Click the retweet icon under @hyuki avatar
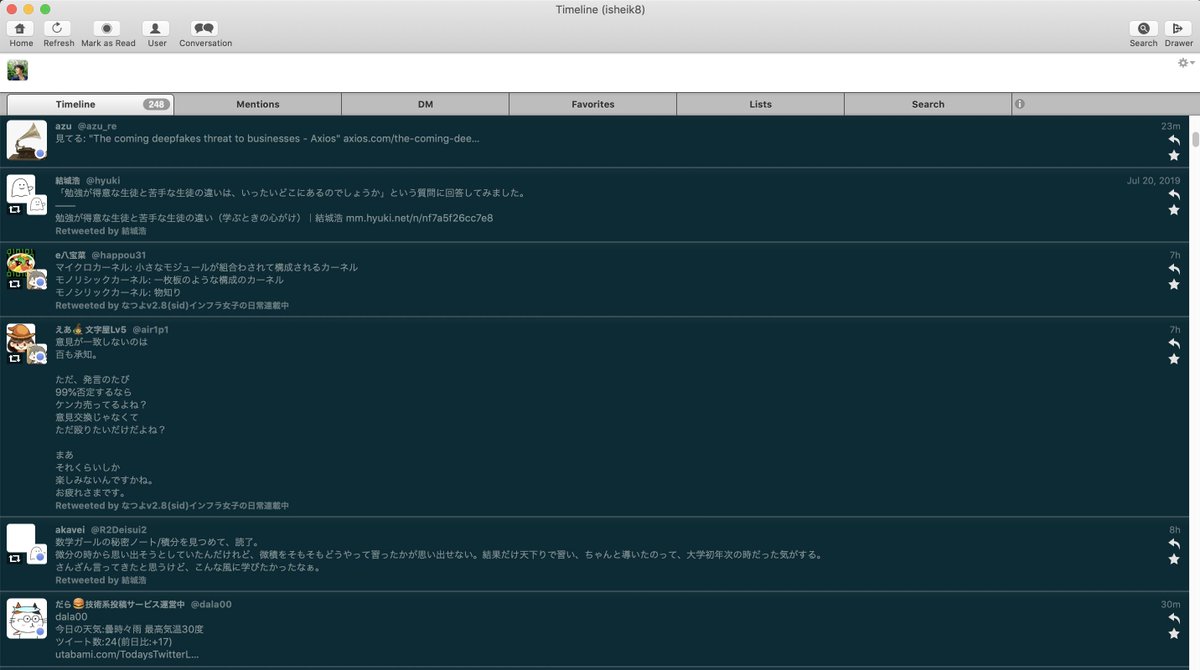This screenshot has width=1200, height=670. 14,210
